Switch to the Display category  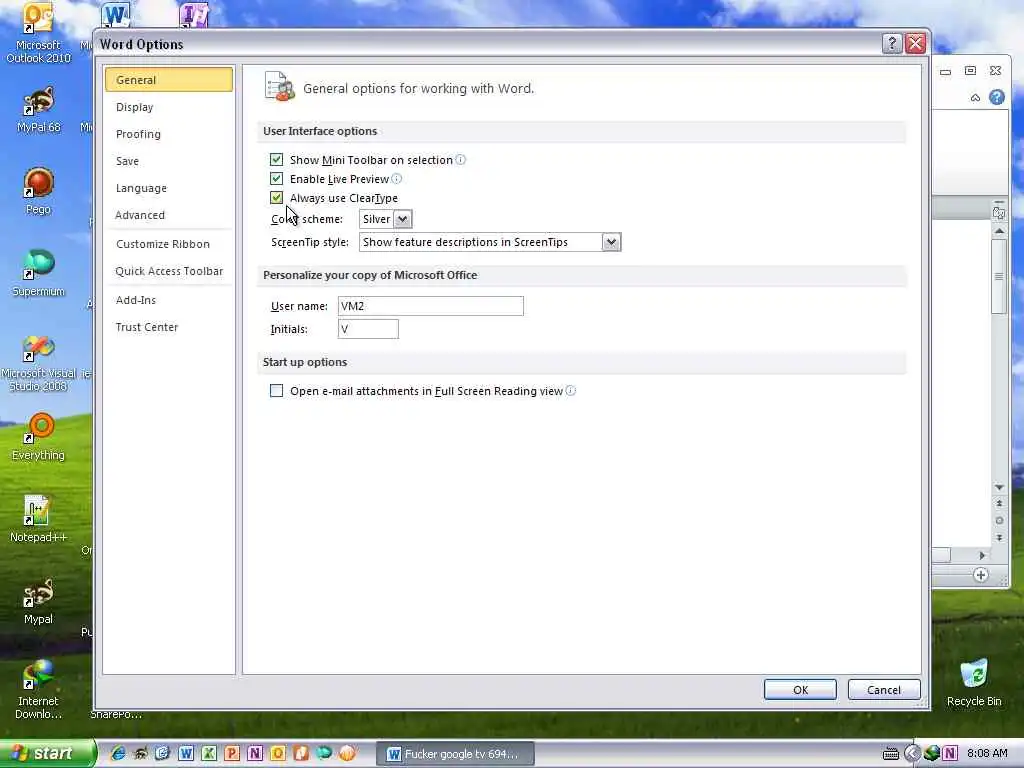[x=168, y=107]
